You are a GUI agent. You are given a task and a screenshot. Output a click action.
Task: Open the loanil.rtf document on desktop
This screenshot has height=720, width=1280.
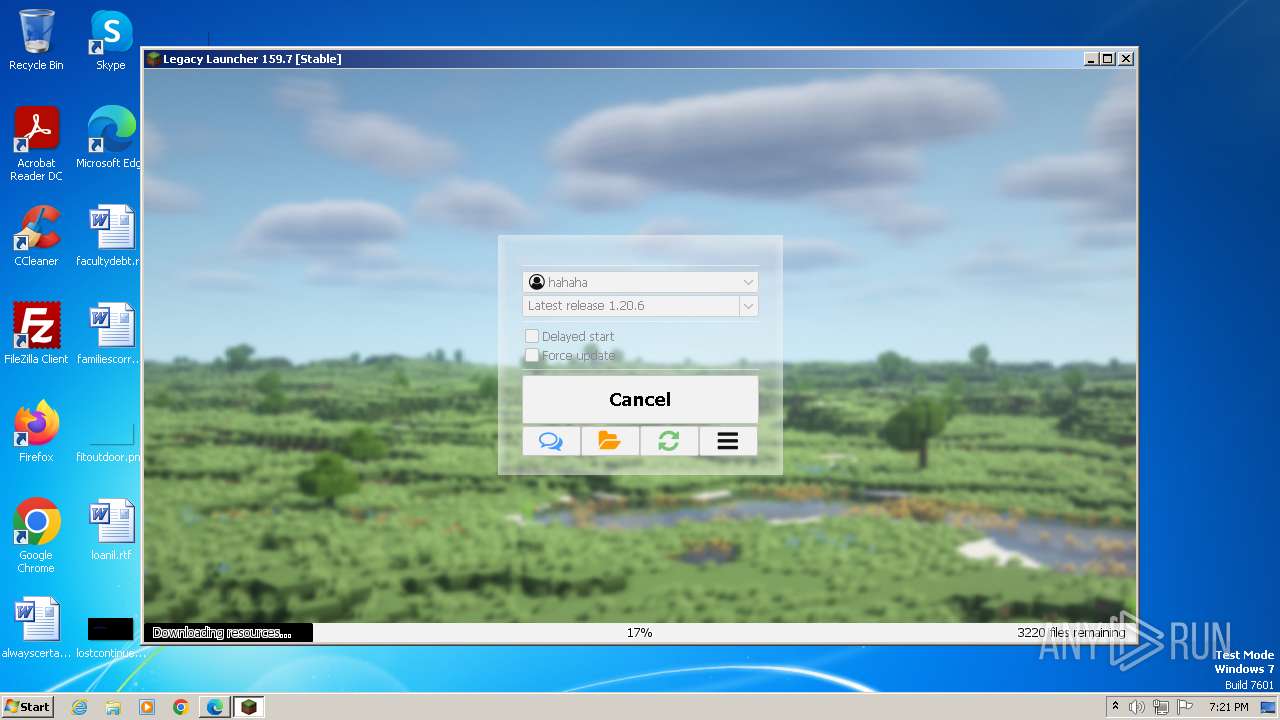tap(111, 530)
